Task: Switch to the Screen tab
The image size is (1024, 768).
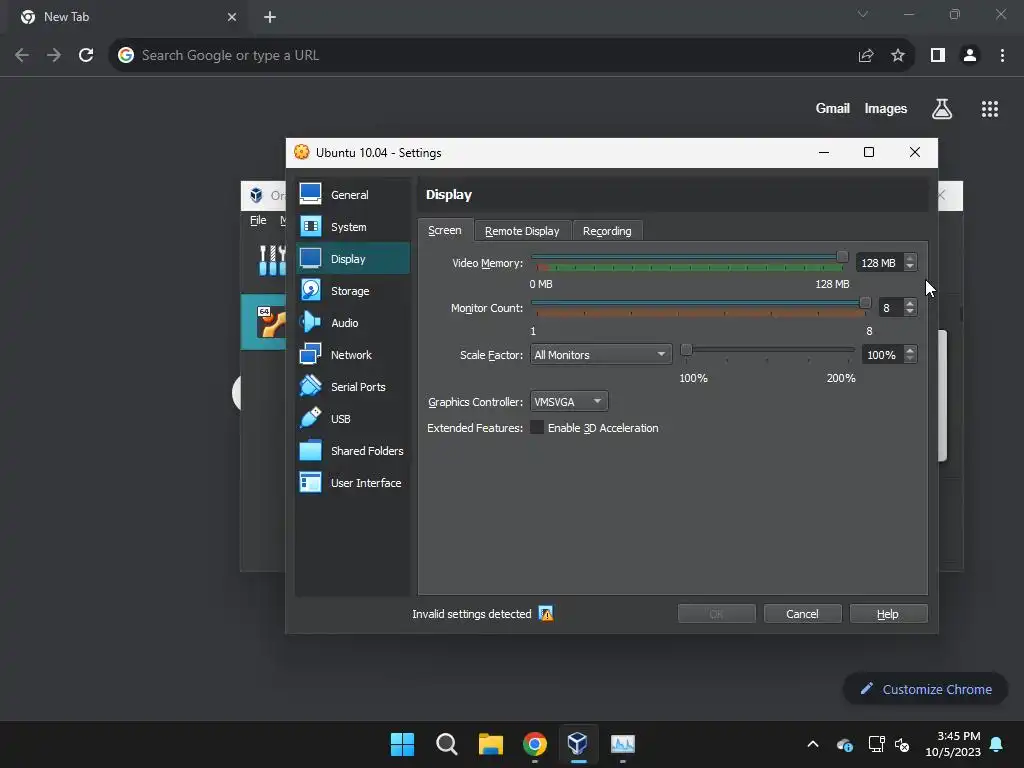Action: [x=445, y=231]
